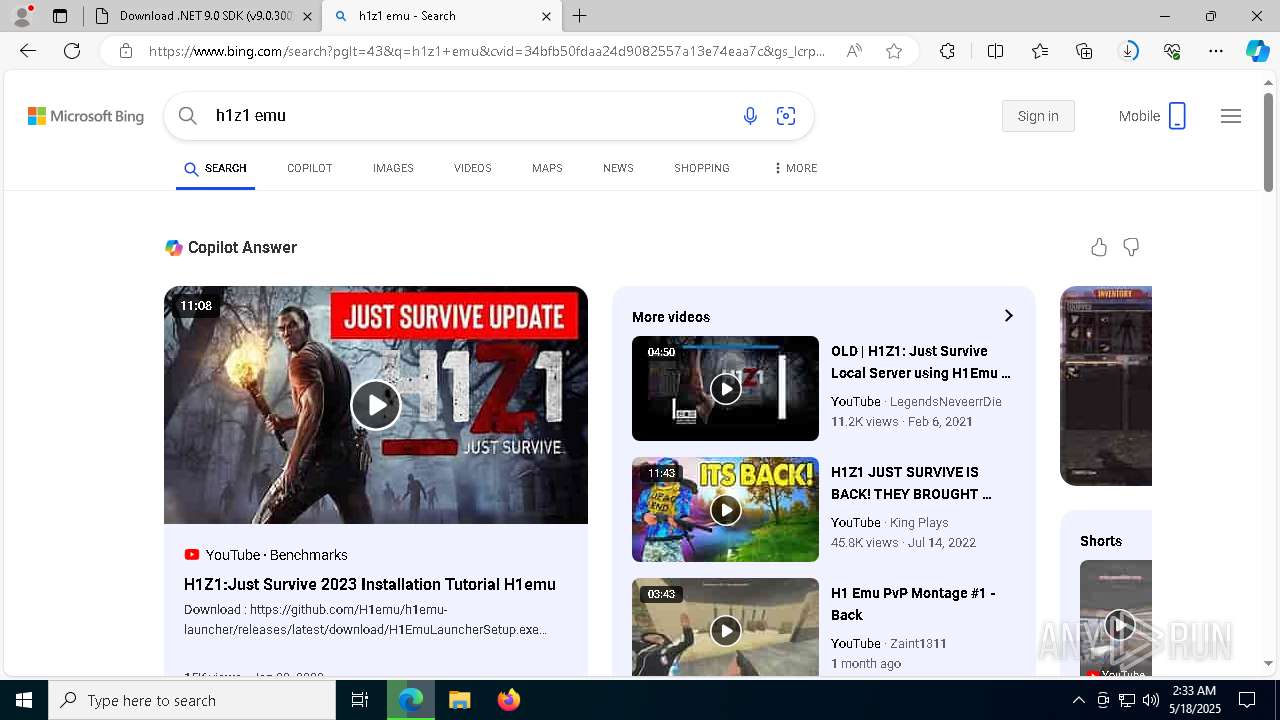
Task: Launch Firefox from taskbar
Action: [x=509, y=700]
